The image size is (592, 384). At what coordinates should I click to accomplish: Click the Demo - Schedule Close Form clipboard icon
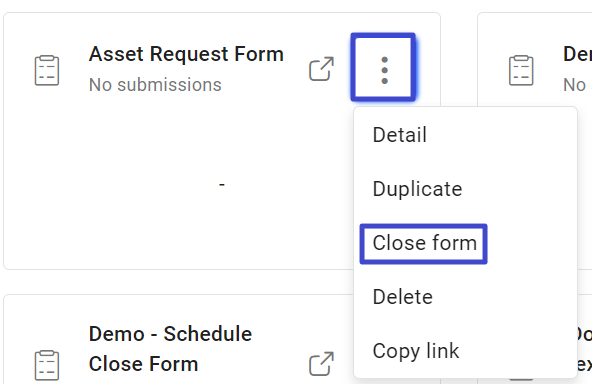click(x=47, y=365)
